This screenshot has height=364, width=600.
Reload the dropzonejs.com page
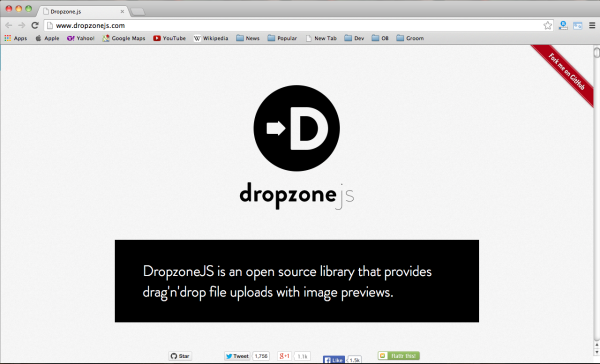(x=35, y=25)
